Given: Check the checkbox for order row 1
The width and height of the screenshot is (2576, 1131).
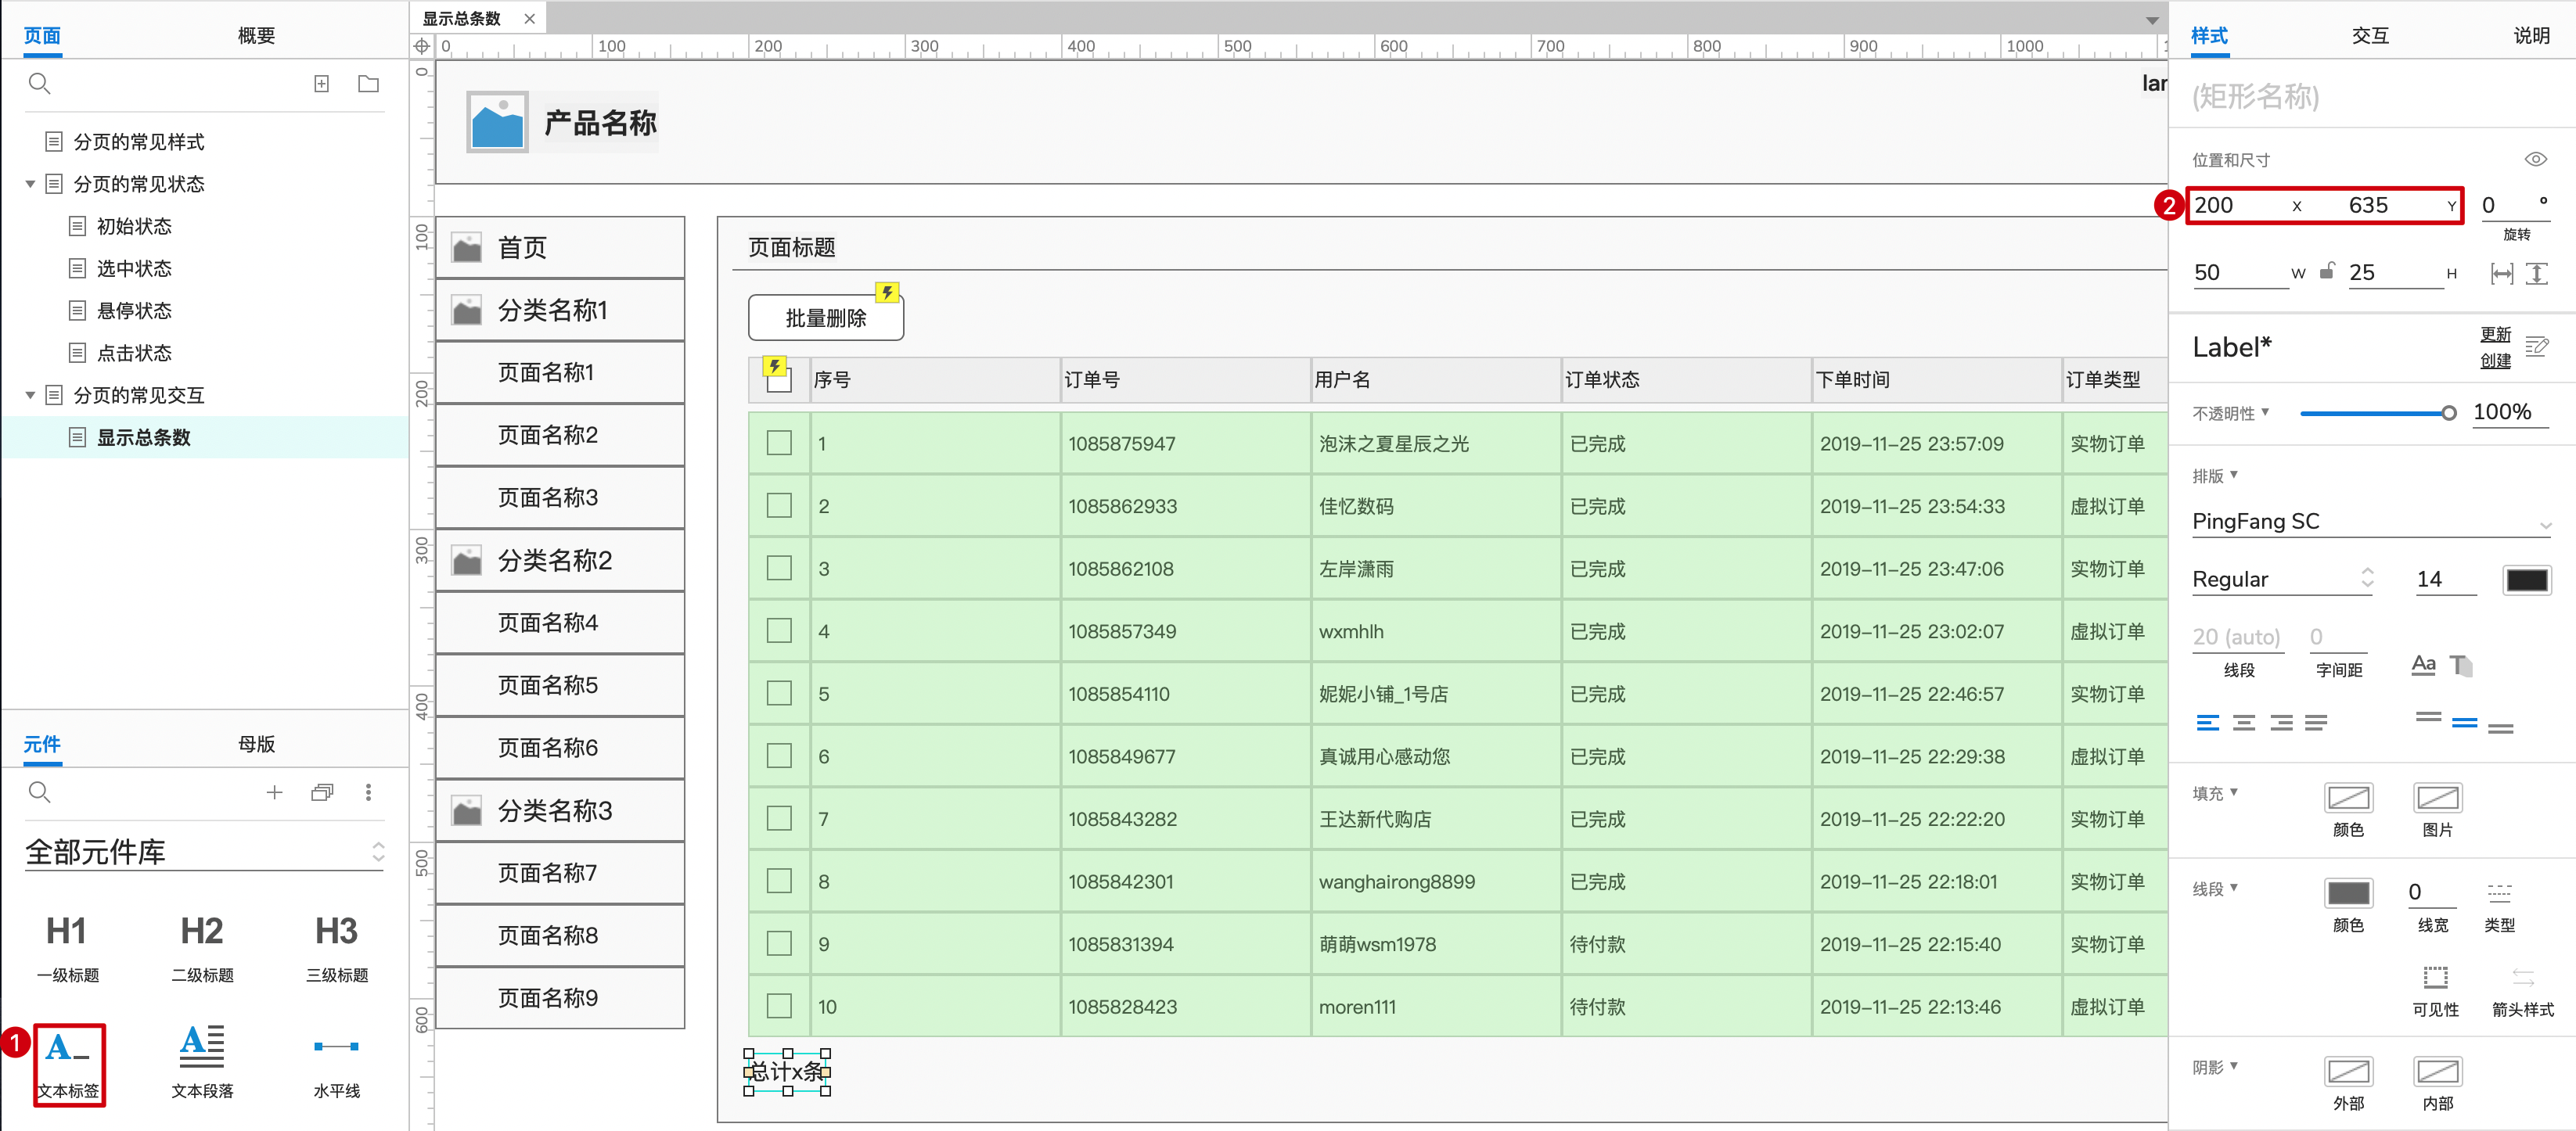Looking at the screenshot, I should [779, 443].
